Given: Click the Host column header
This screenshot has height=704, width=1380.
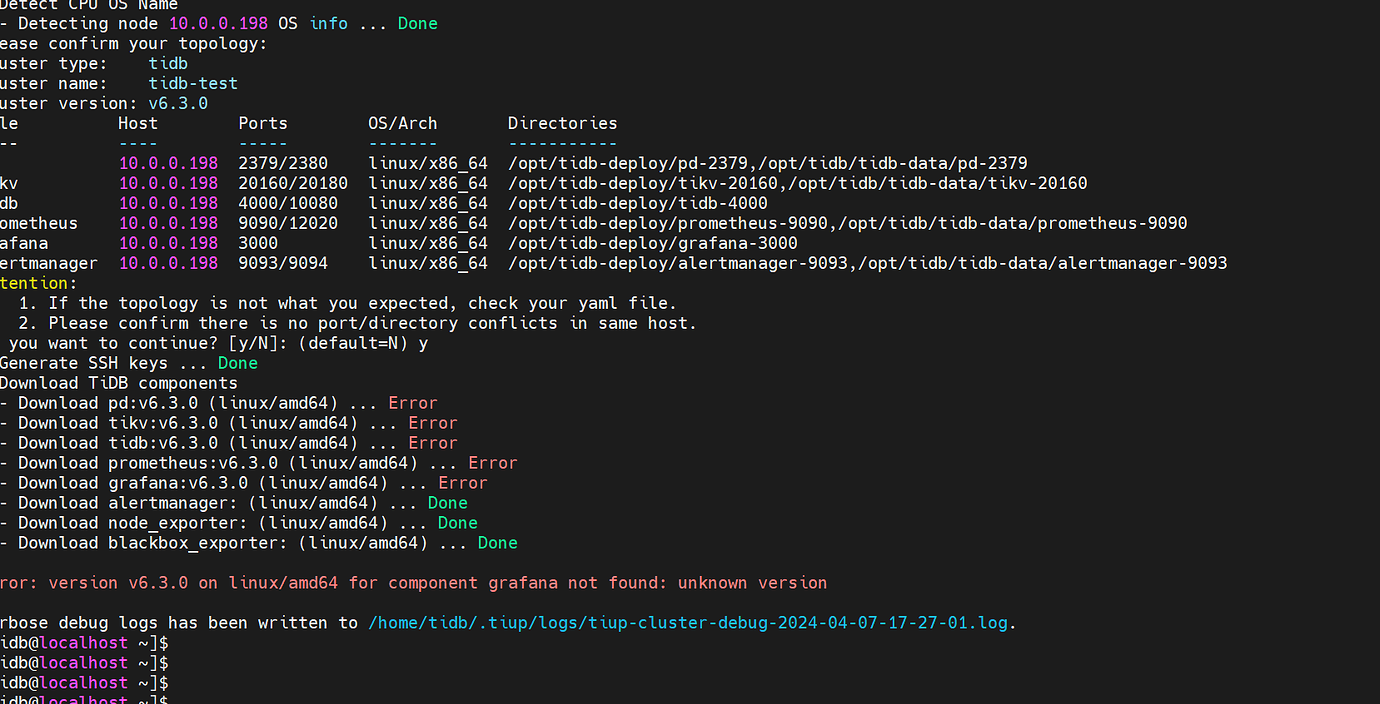Looking at the screenshot, I should point(138,124).
